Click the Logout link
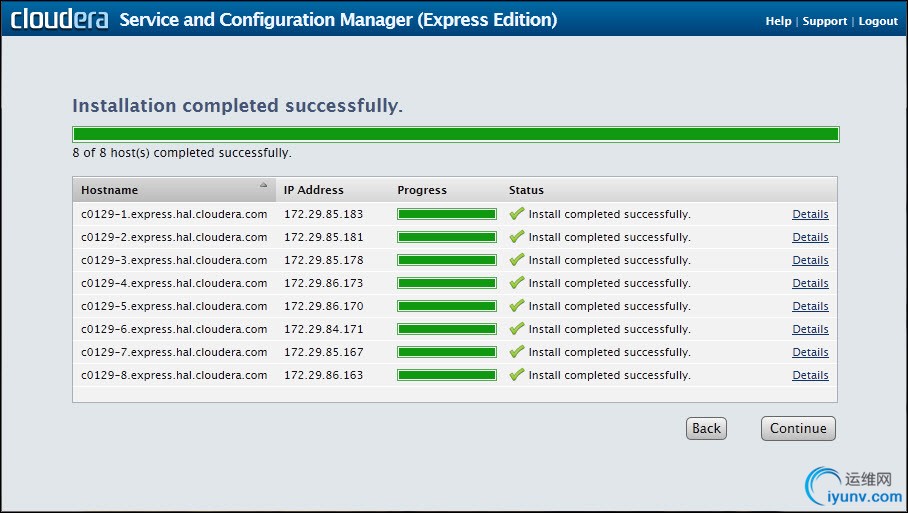The height and width of the screenshot is (513, 908). (x=878, y=21)
